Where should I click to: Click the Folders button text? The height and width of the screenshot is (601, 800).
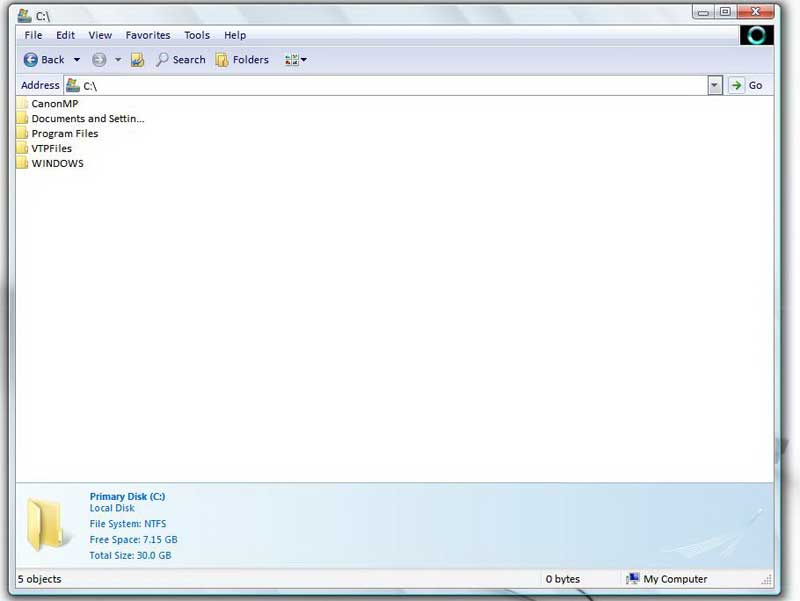coord(251,60)
